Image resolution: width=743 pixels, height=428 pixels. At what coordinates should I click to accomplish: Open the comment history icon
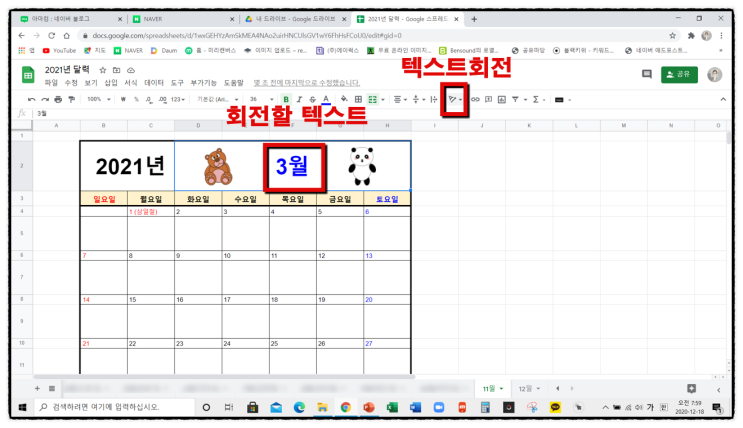[x=647, y=74]
